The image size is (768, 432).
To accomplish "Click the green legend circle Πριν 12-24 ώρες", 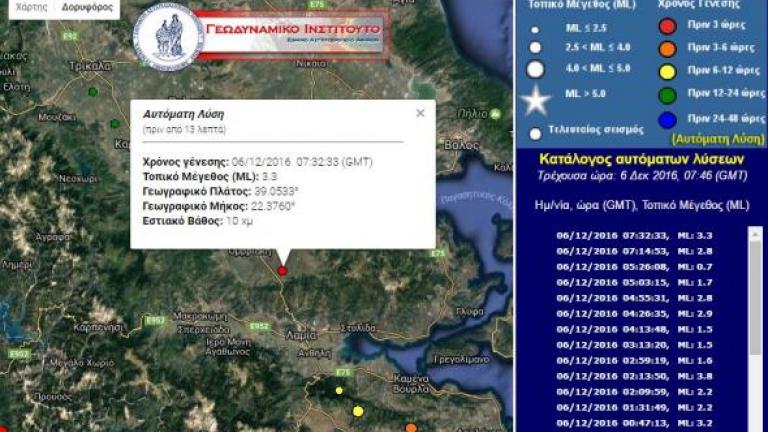I will [x=667, y=96].
